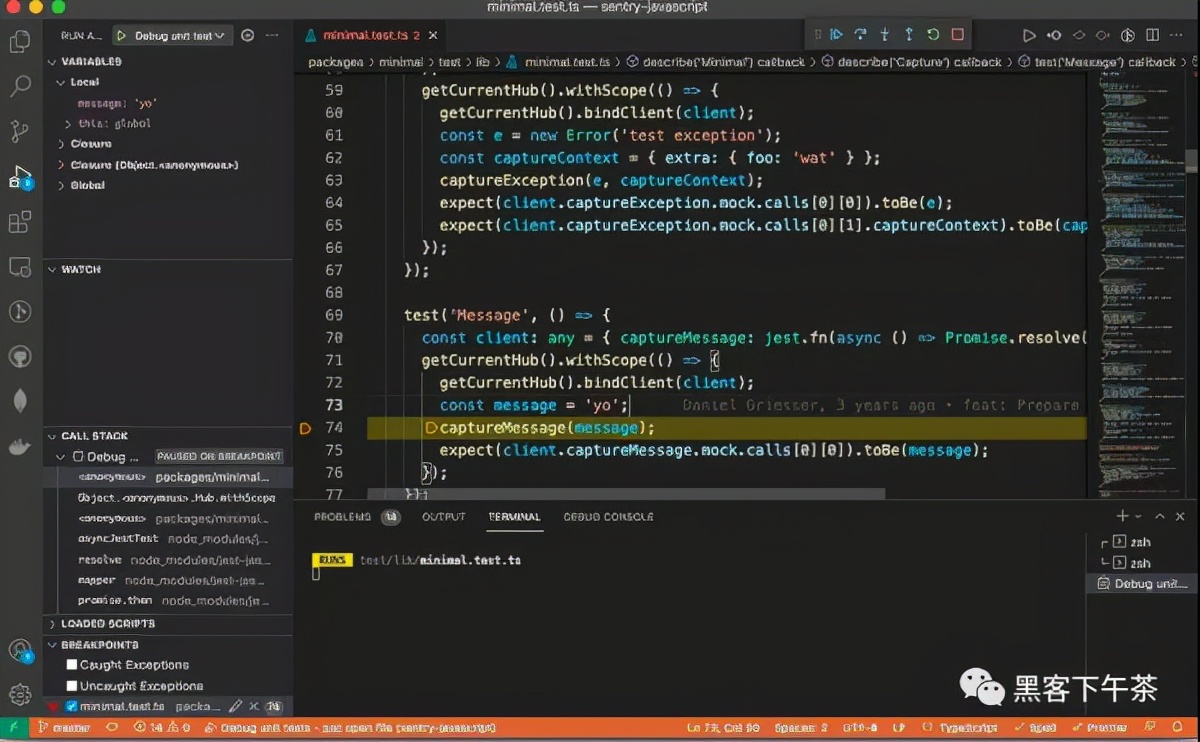Click Continue in the debug toolbar
This screenshot has height=742, width=1200.
[x=836, y=35]
